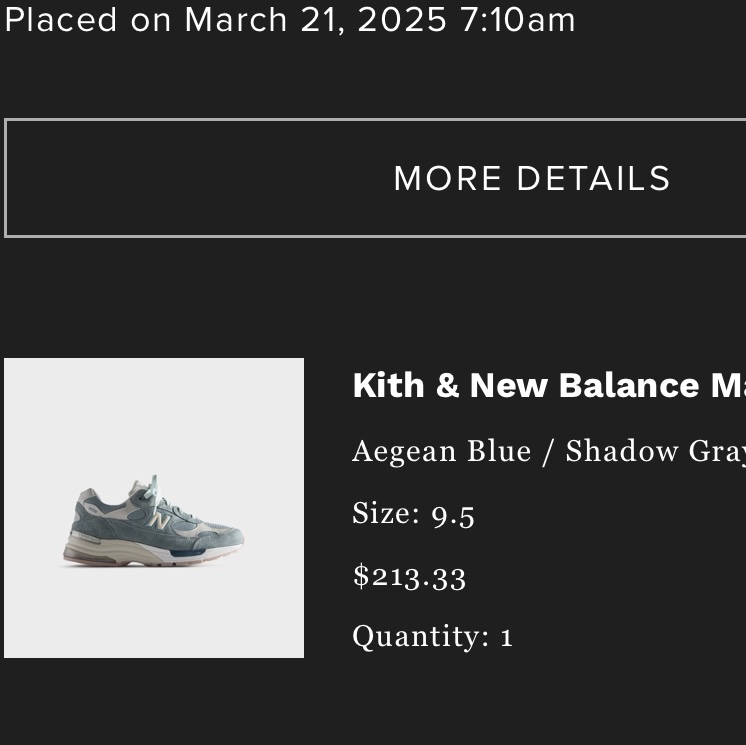The width and height of the screenshot is (746, 745).
Task: Click the word Kith in product title
Action: point(389,385)
